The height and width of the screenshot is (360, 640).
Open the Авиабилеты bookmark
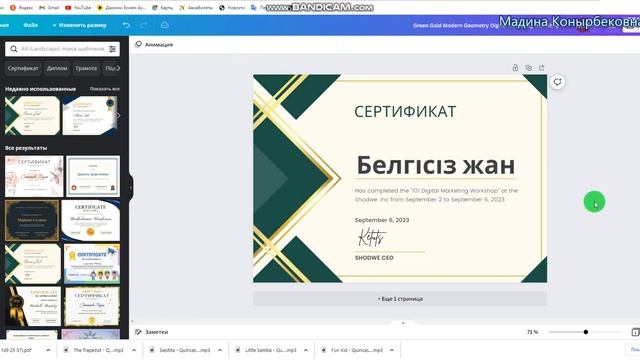[196, 7]
